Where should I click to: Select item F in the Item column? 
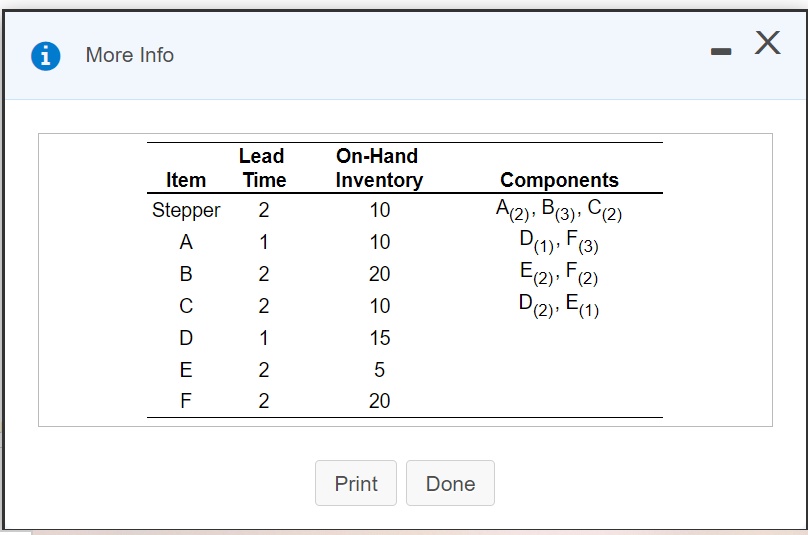click(186, 402)
